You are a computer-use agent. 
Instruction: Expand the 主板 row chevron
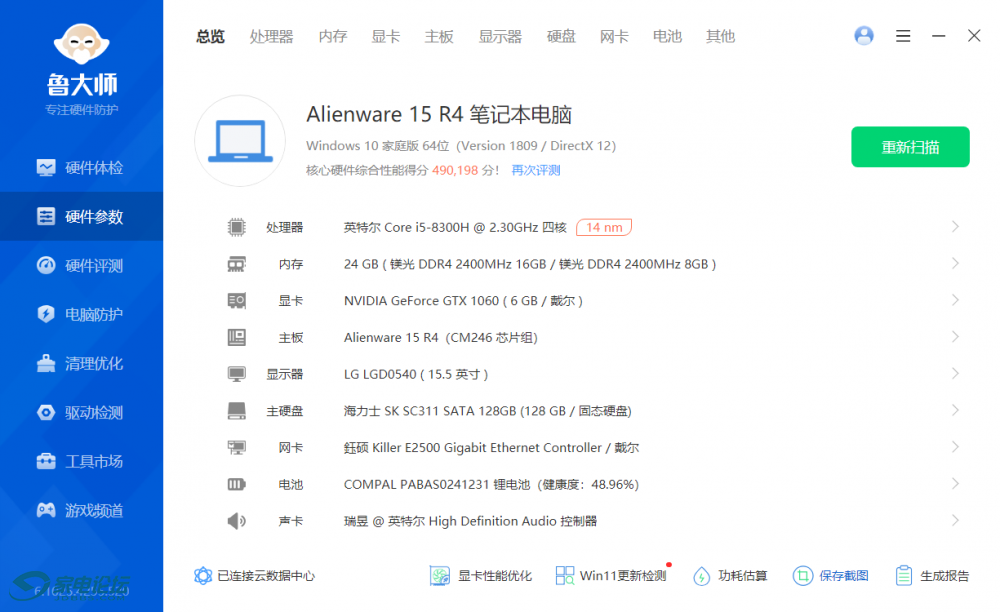point(955,337)
